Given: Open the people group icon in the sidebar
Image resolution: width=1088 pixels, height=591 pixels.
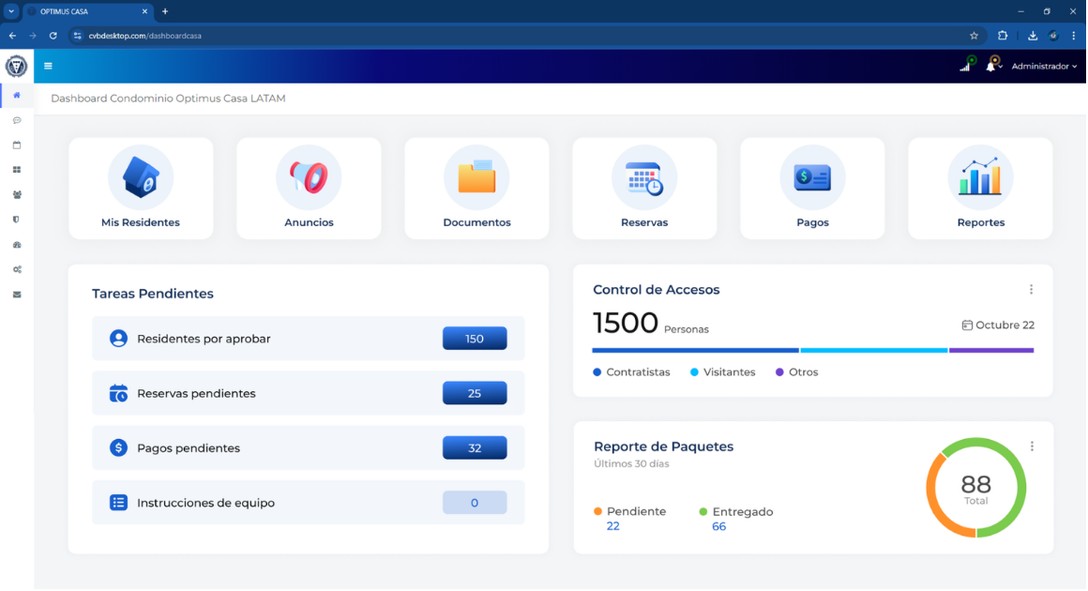Looking at the screenshot, I should click(x=17, y=195).
